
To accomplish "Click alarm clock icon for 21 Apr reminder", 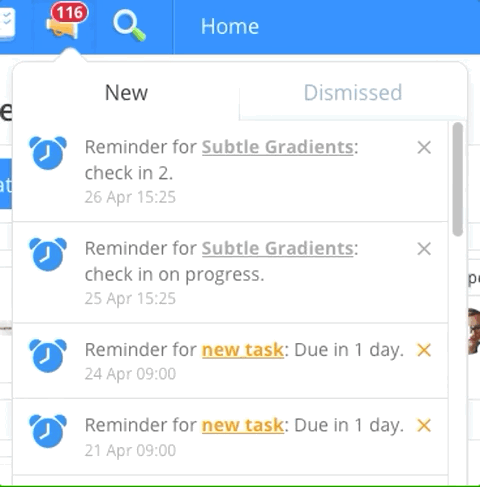I will click(48, 431).
